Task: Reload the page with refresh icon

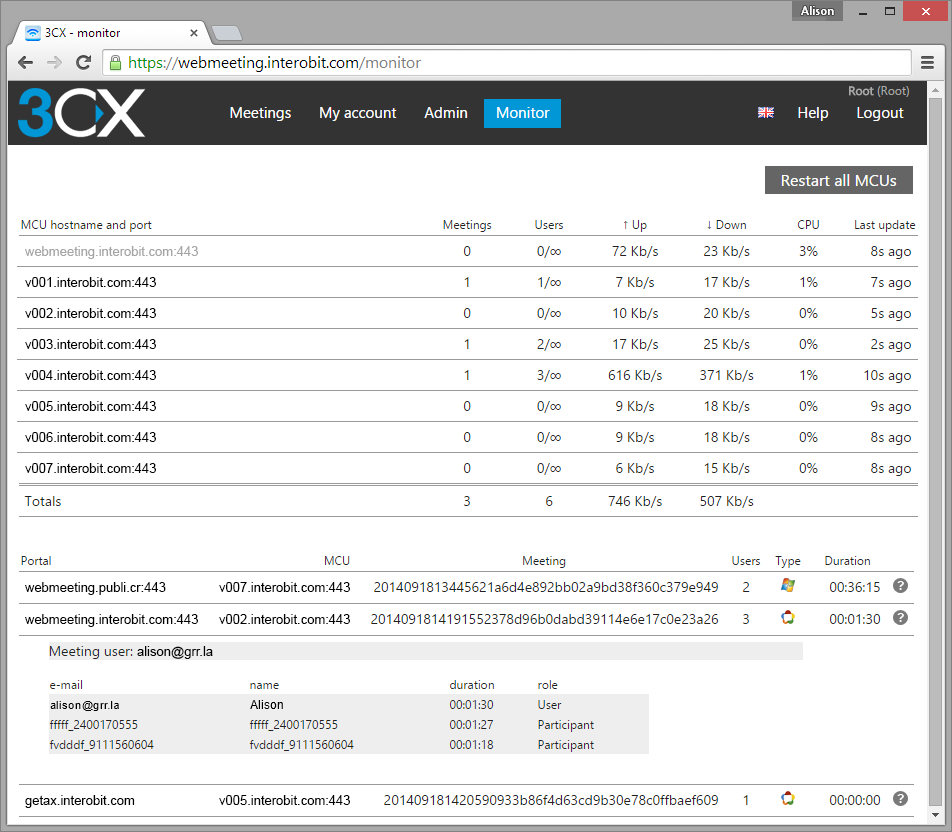Action: [x=83, y=63]
